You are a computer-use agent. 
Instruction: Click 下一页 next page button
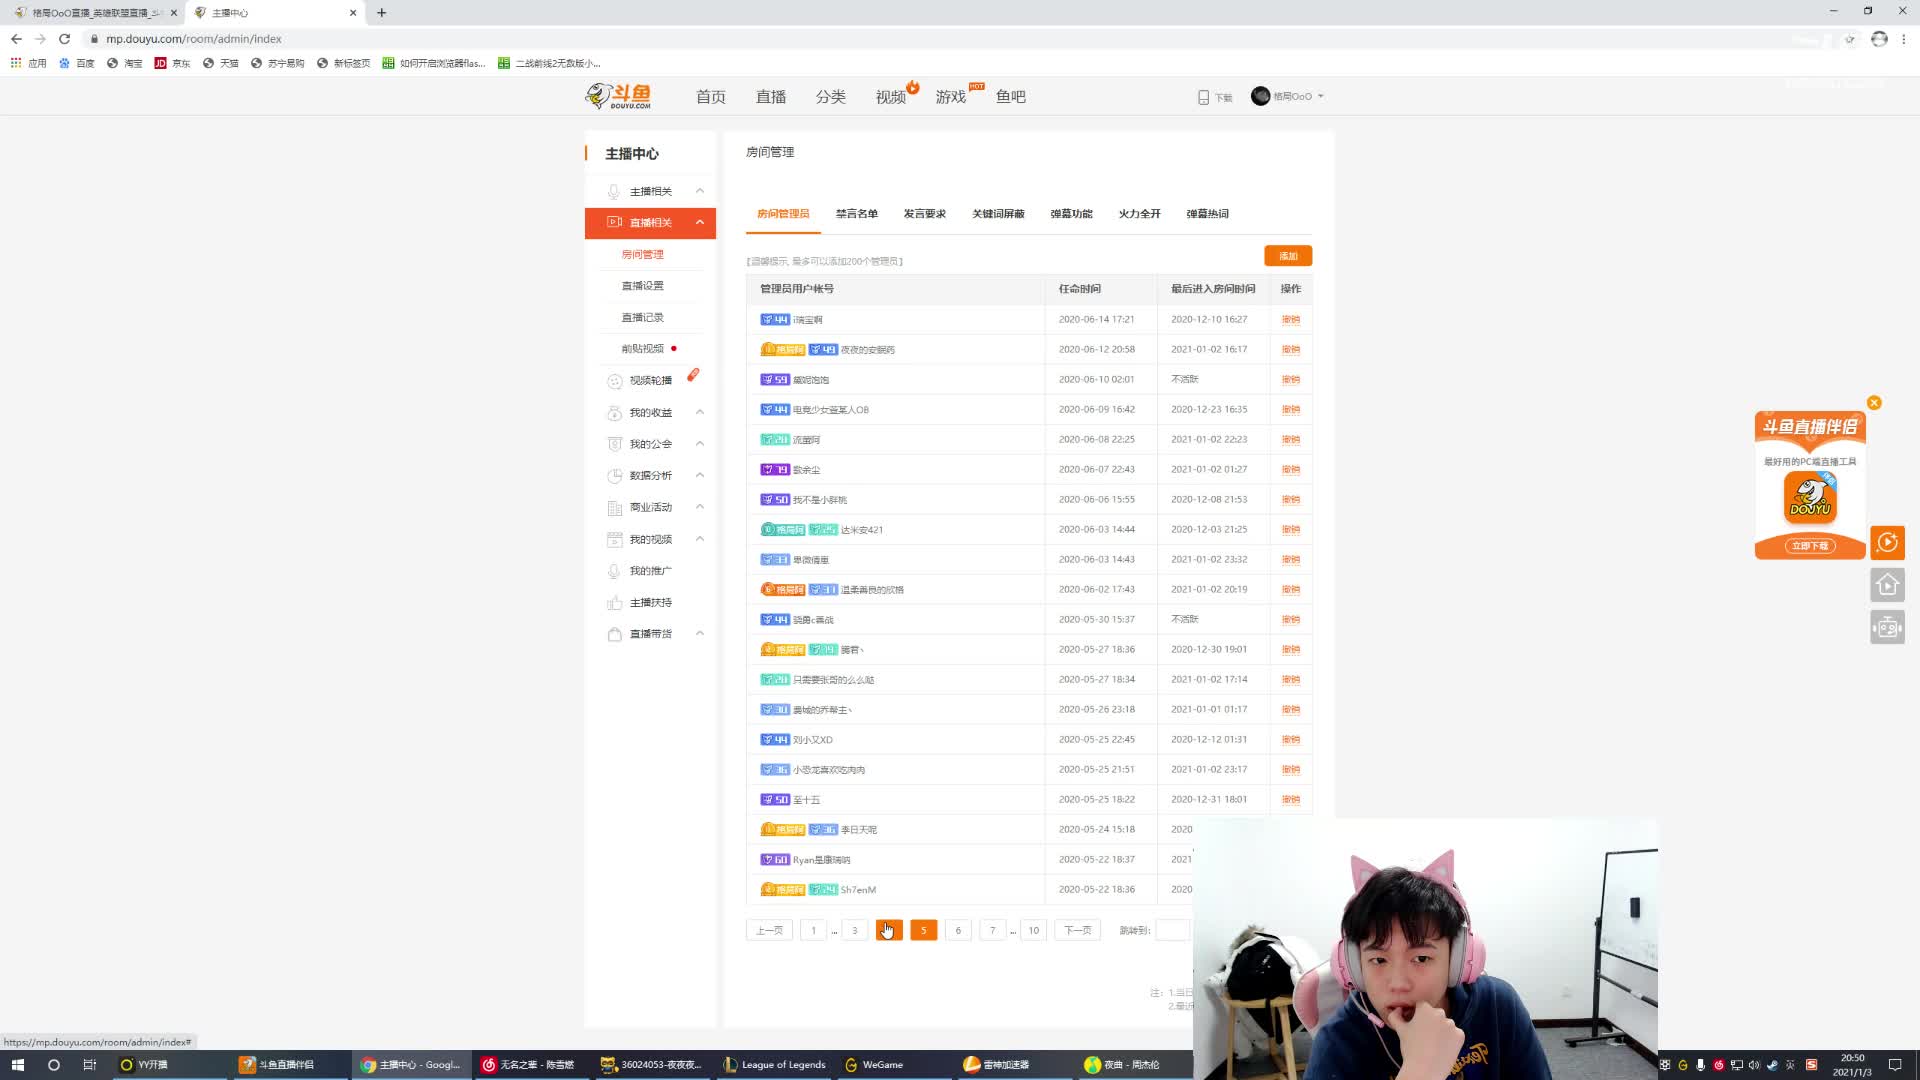(1077, 930)
